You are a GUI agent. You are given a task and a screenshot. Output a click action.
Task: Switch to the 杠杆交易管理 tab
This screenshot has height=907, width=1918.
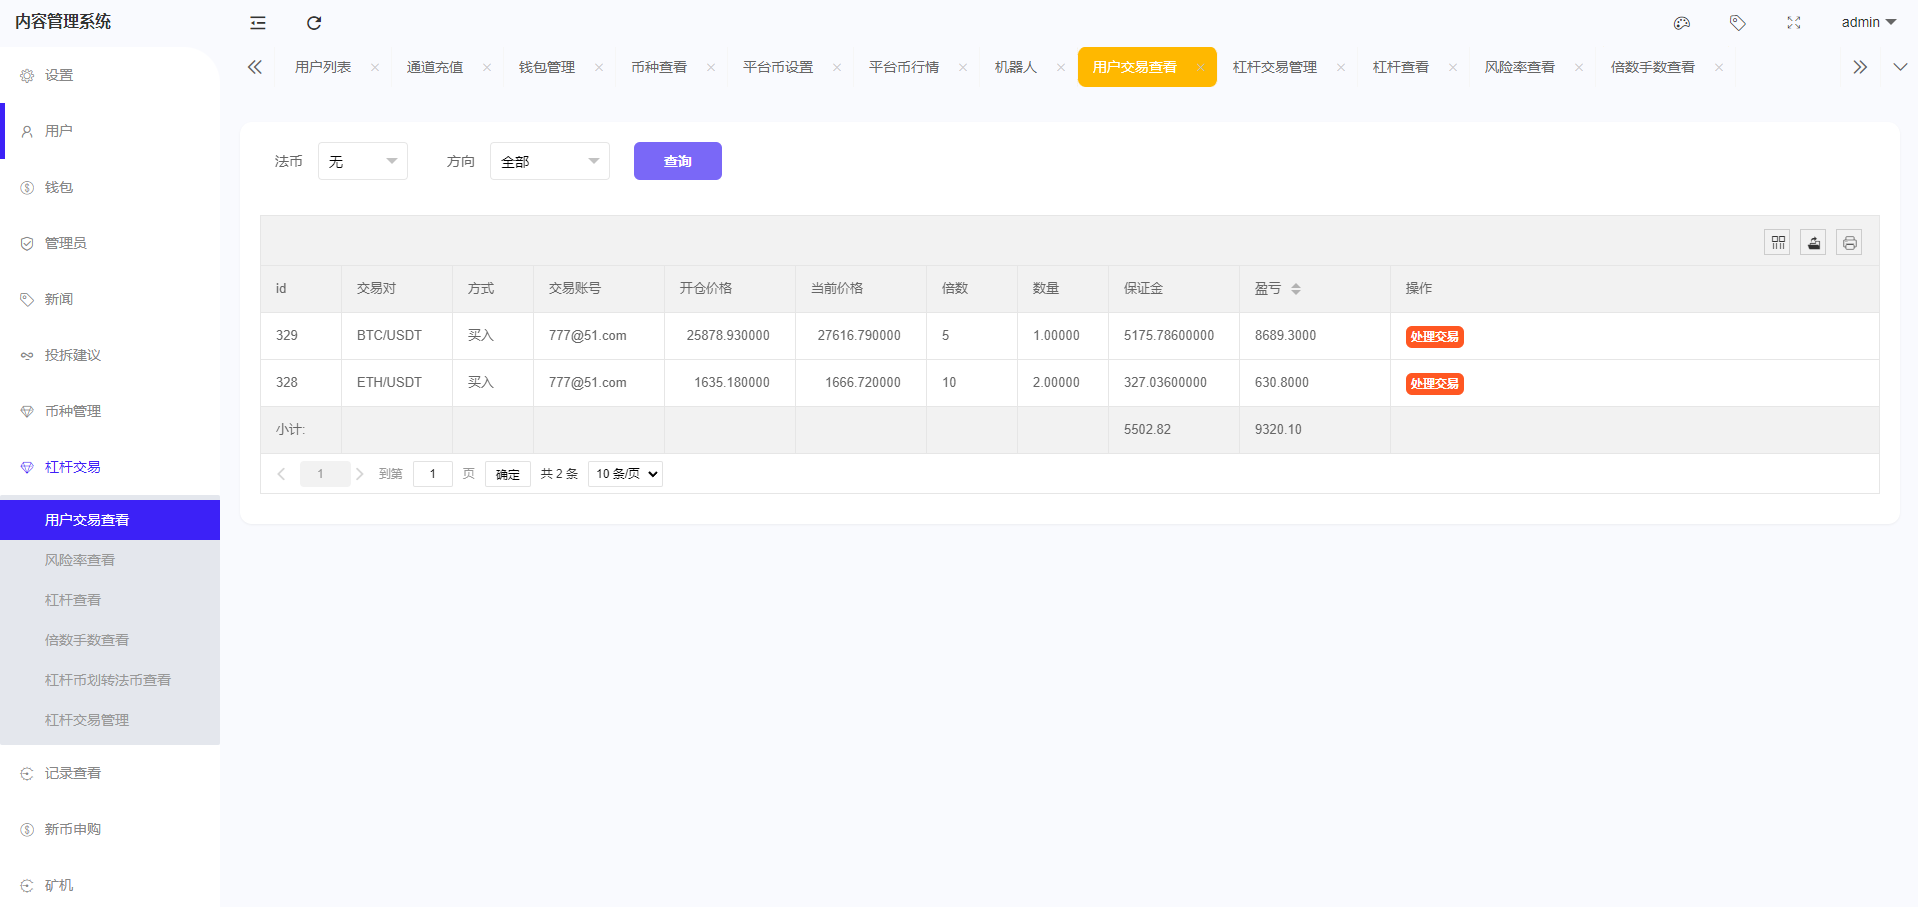pos(1274,66)
